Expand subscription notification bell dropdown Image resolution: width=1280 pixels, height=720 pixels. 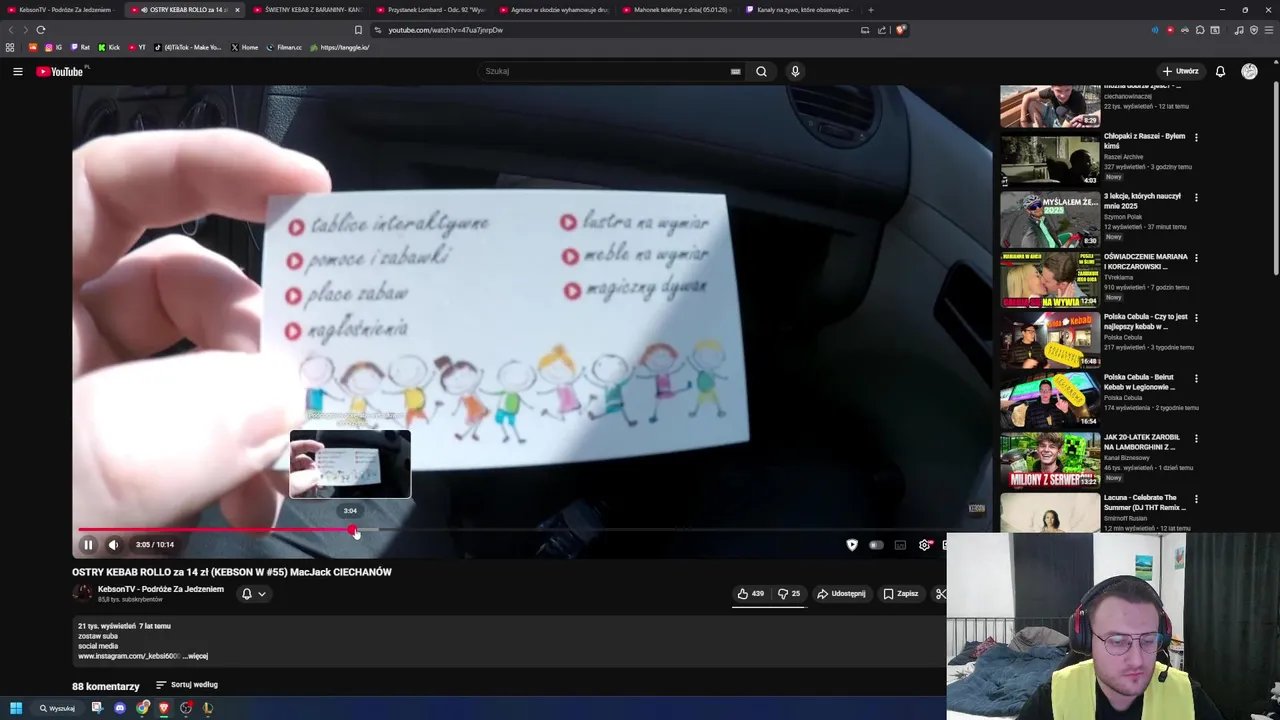[x=254, y=594]
